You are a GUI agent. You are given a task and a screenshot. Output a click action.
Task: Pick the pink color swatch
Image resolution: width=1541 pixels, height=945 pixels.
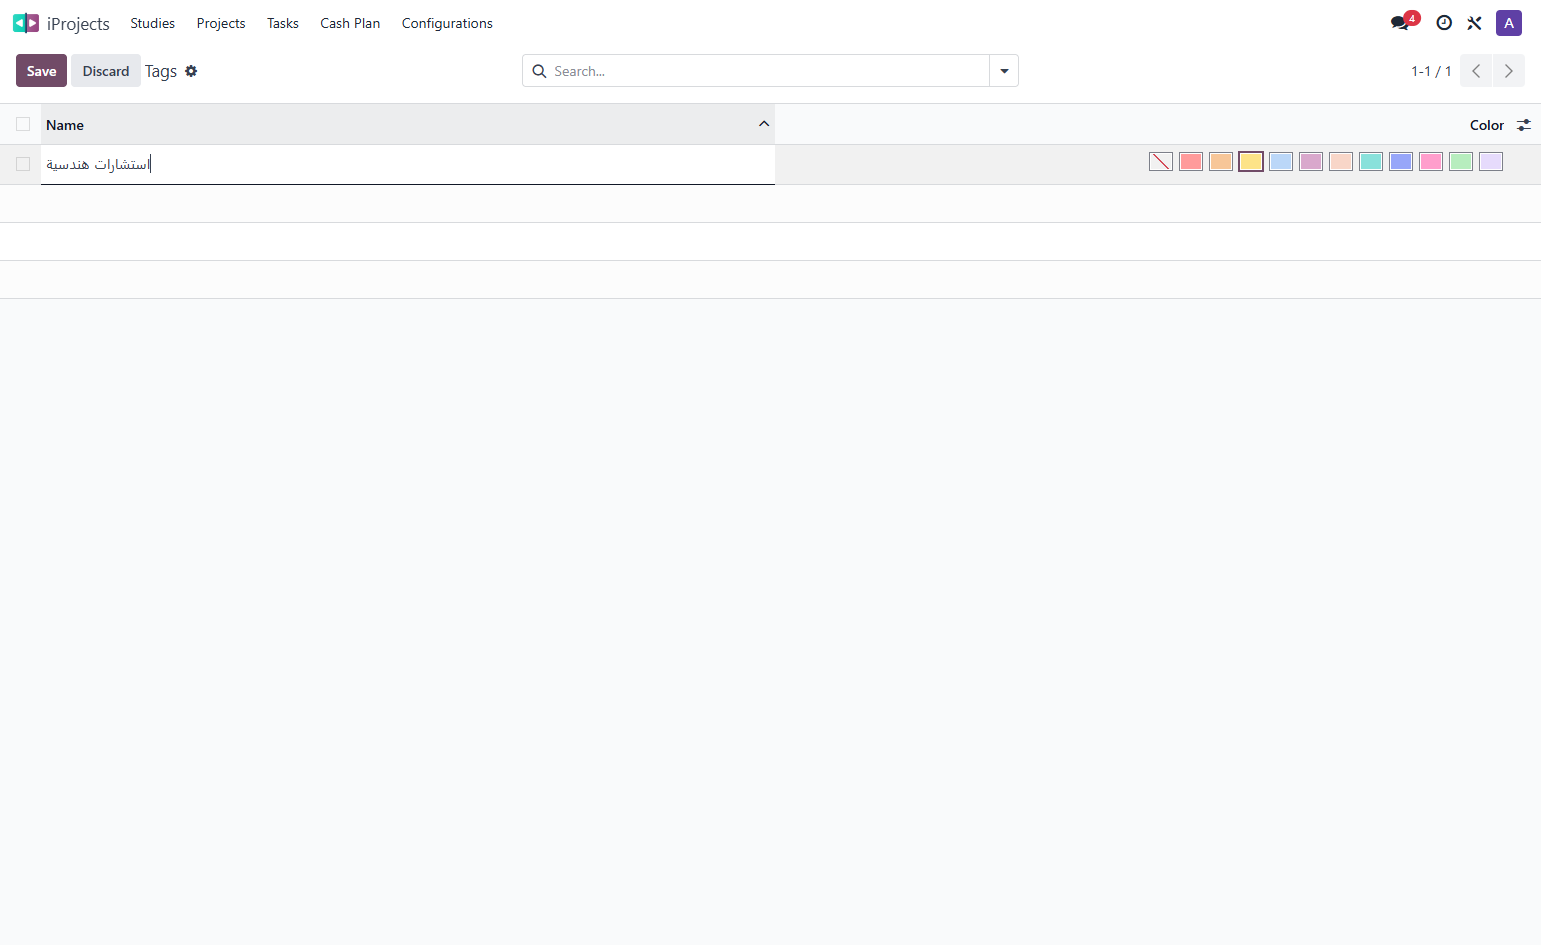click(1431, 161)
